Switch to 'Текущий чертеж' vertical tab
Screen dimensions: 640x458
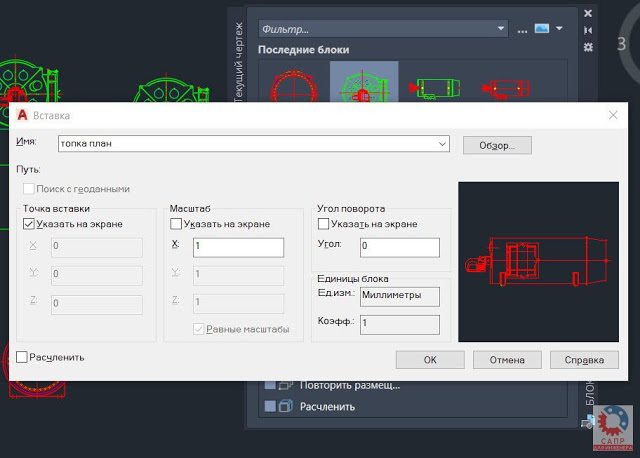point(238,60)
